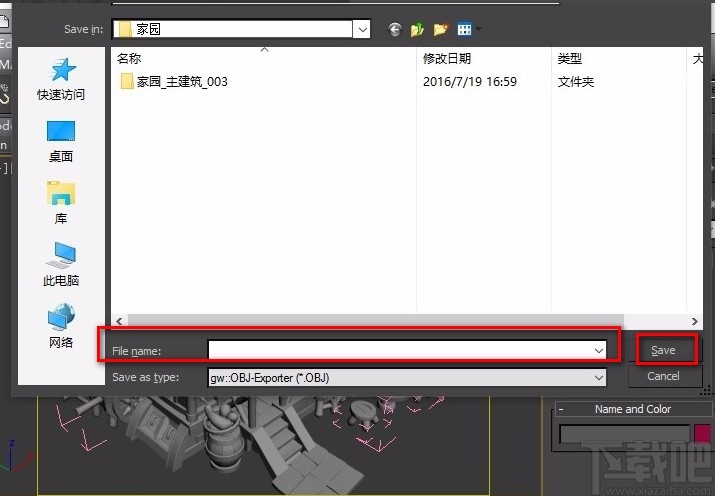Viewport: 715px width, 496px height.
Task: Expand the Save in folder dropdown
Action: pos(363,30)
